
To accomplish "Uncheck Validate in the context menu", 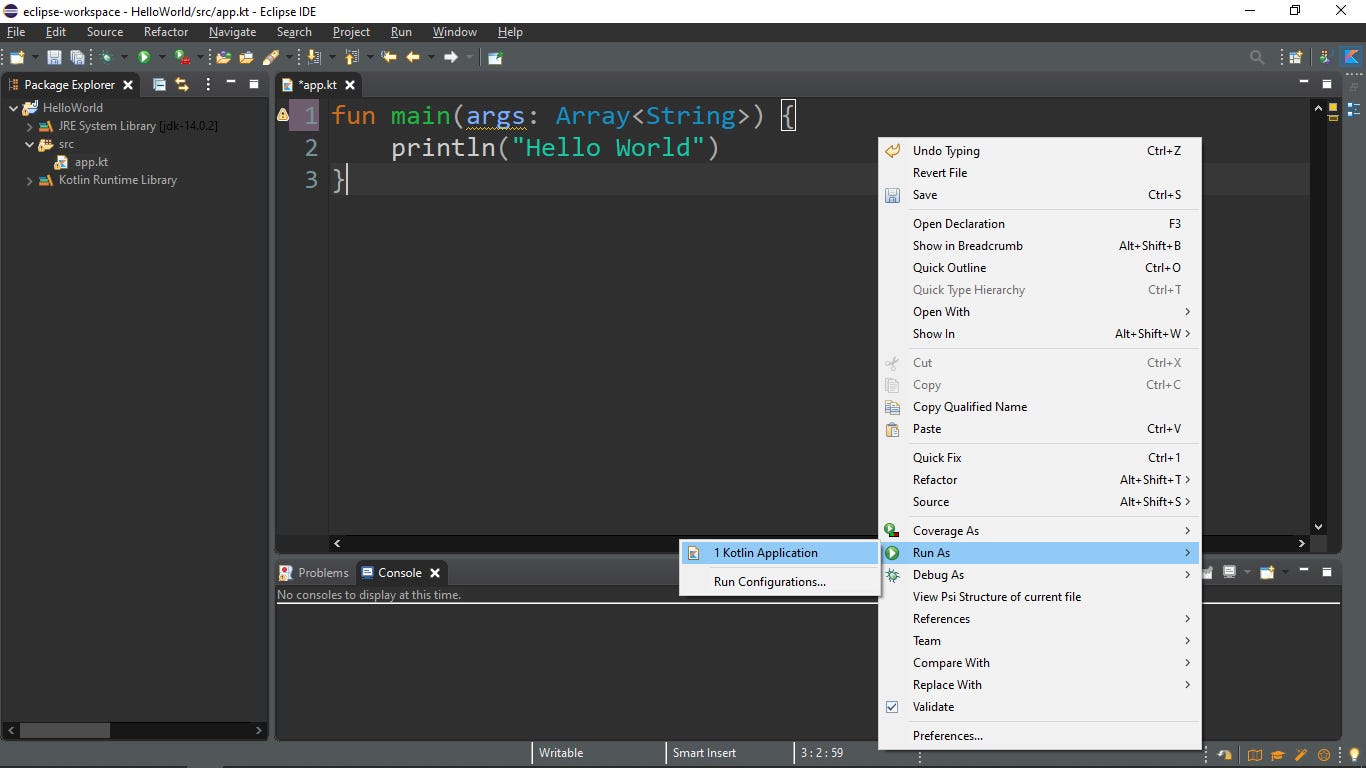I will coord(933,707).
